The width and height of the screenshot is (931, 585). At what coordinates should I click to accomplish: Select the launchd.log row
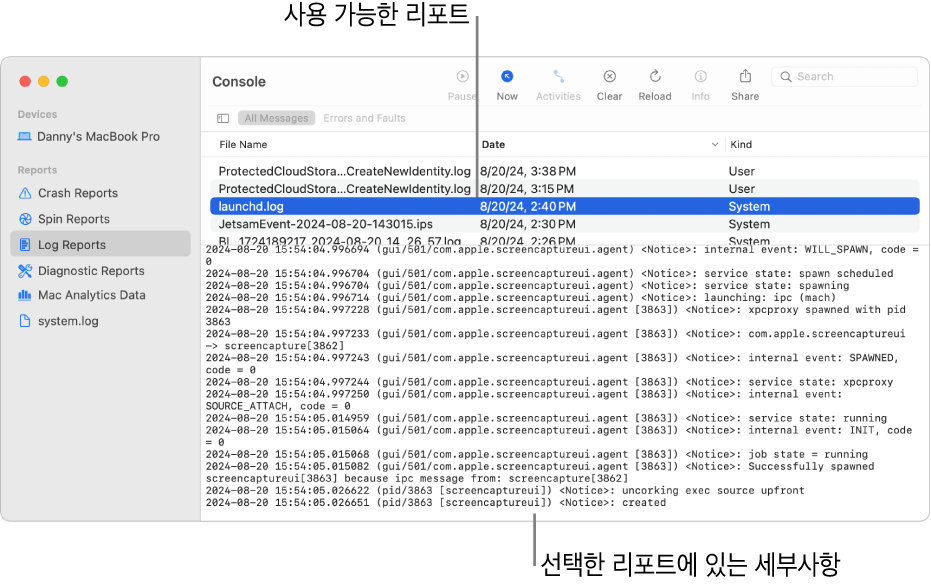click(565, 207)
